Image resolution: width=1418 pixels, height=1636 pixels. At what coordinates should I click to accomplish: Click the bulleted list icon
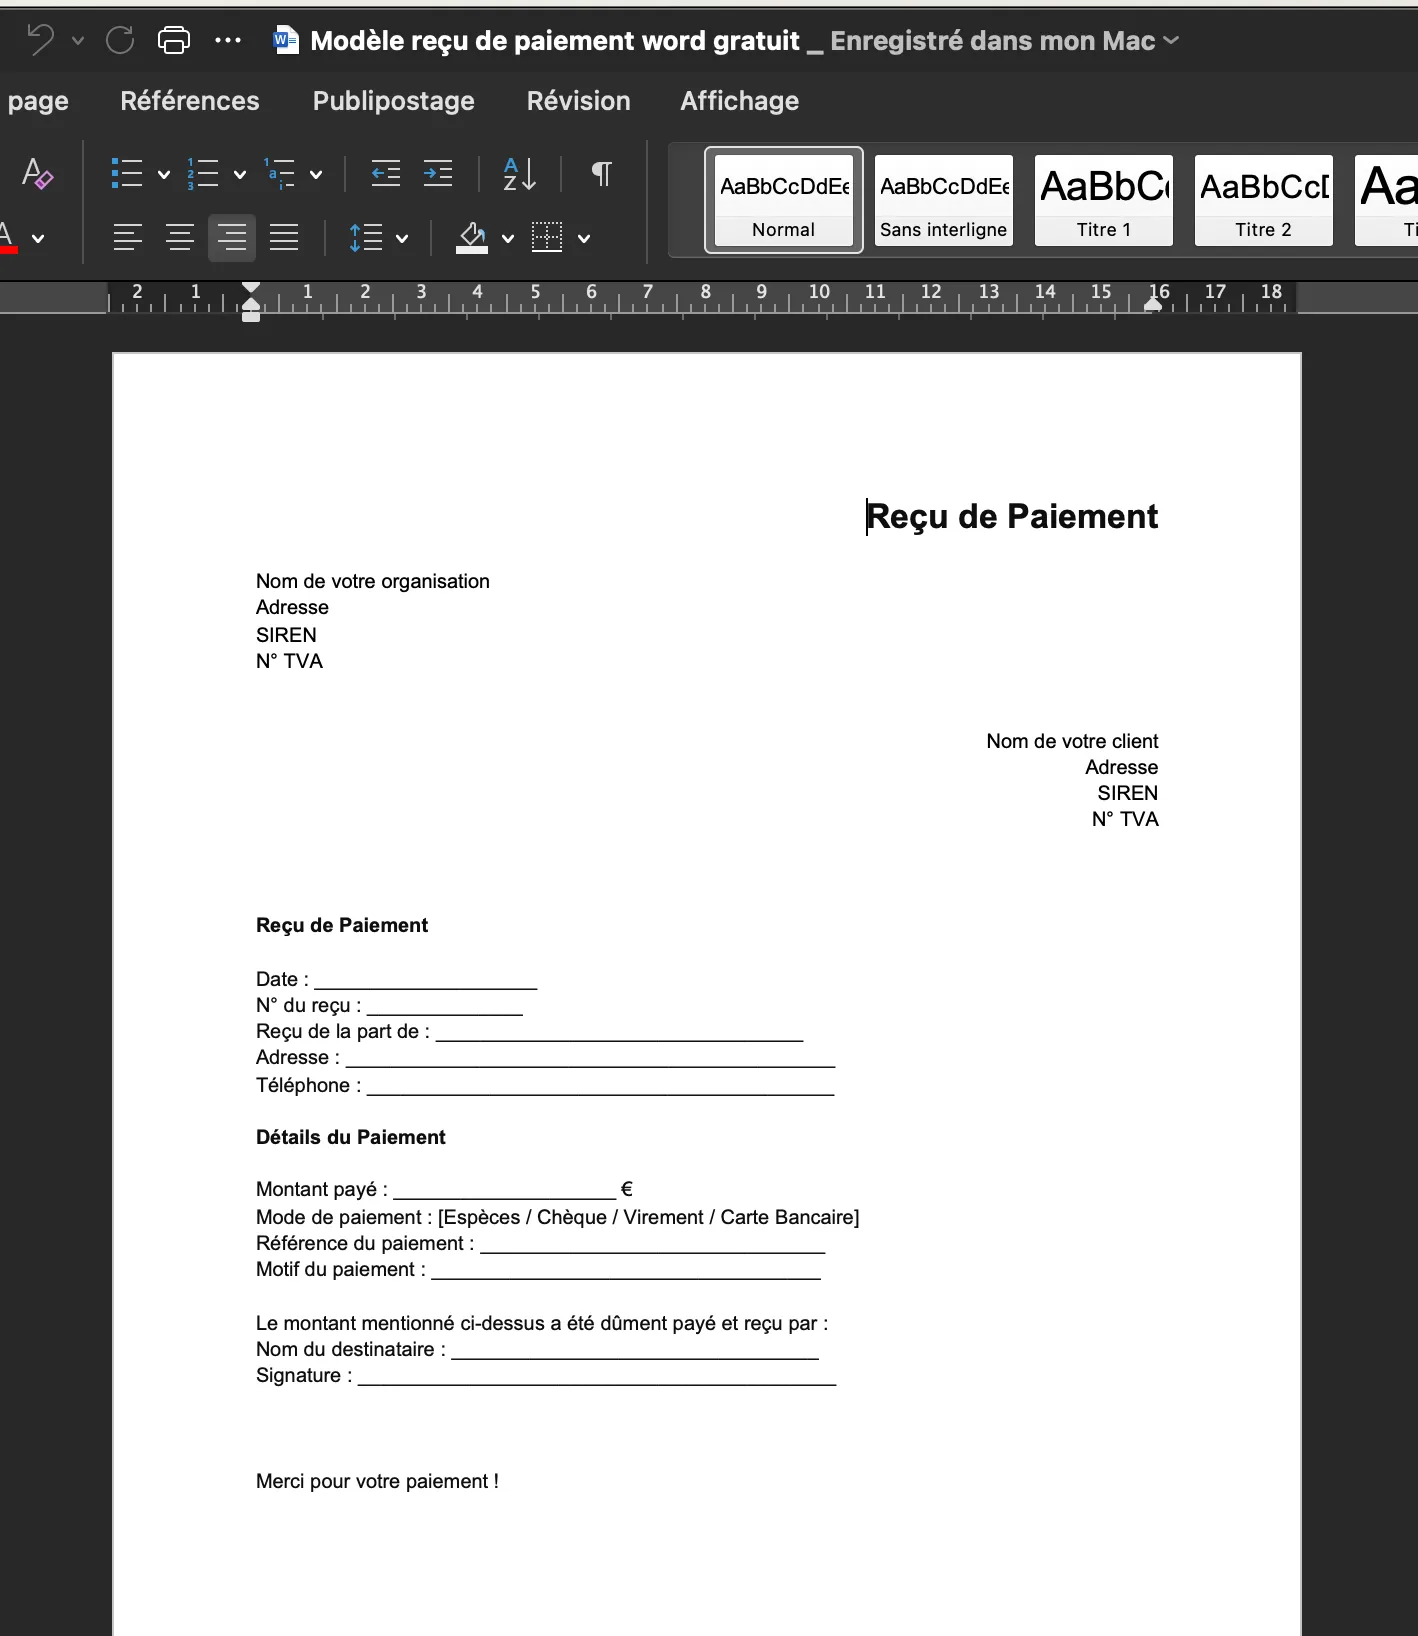click(126, 174)
